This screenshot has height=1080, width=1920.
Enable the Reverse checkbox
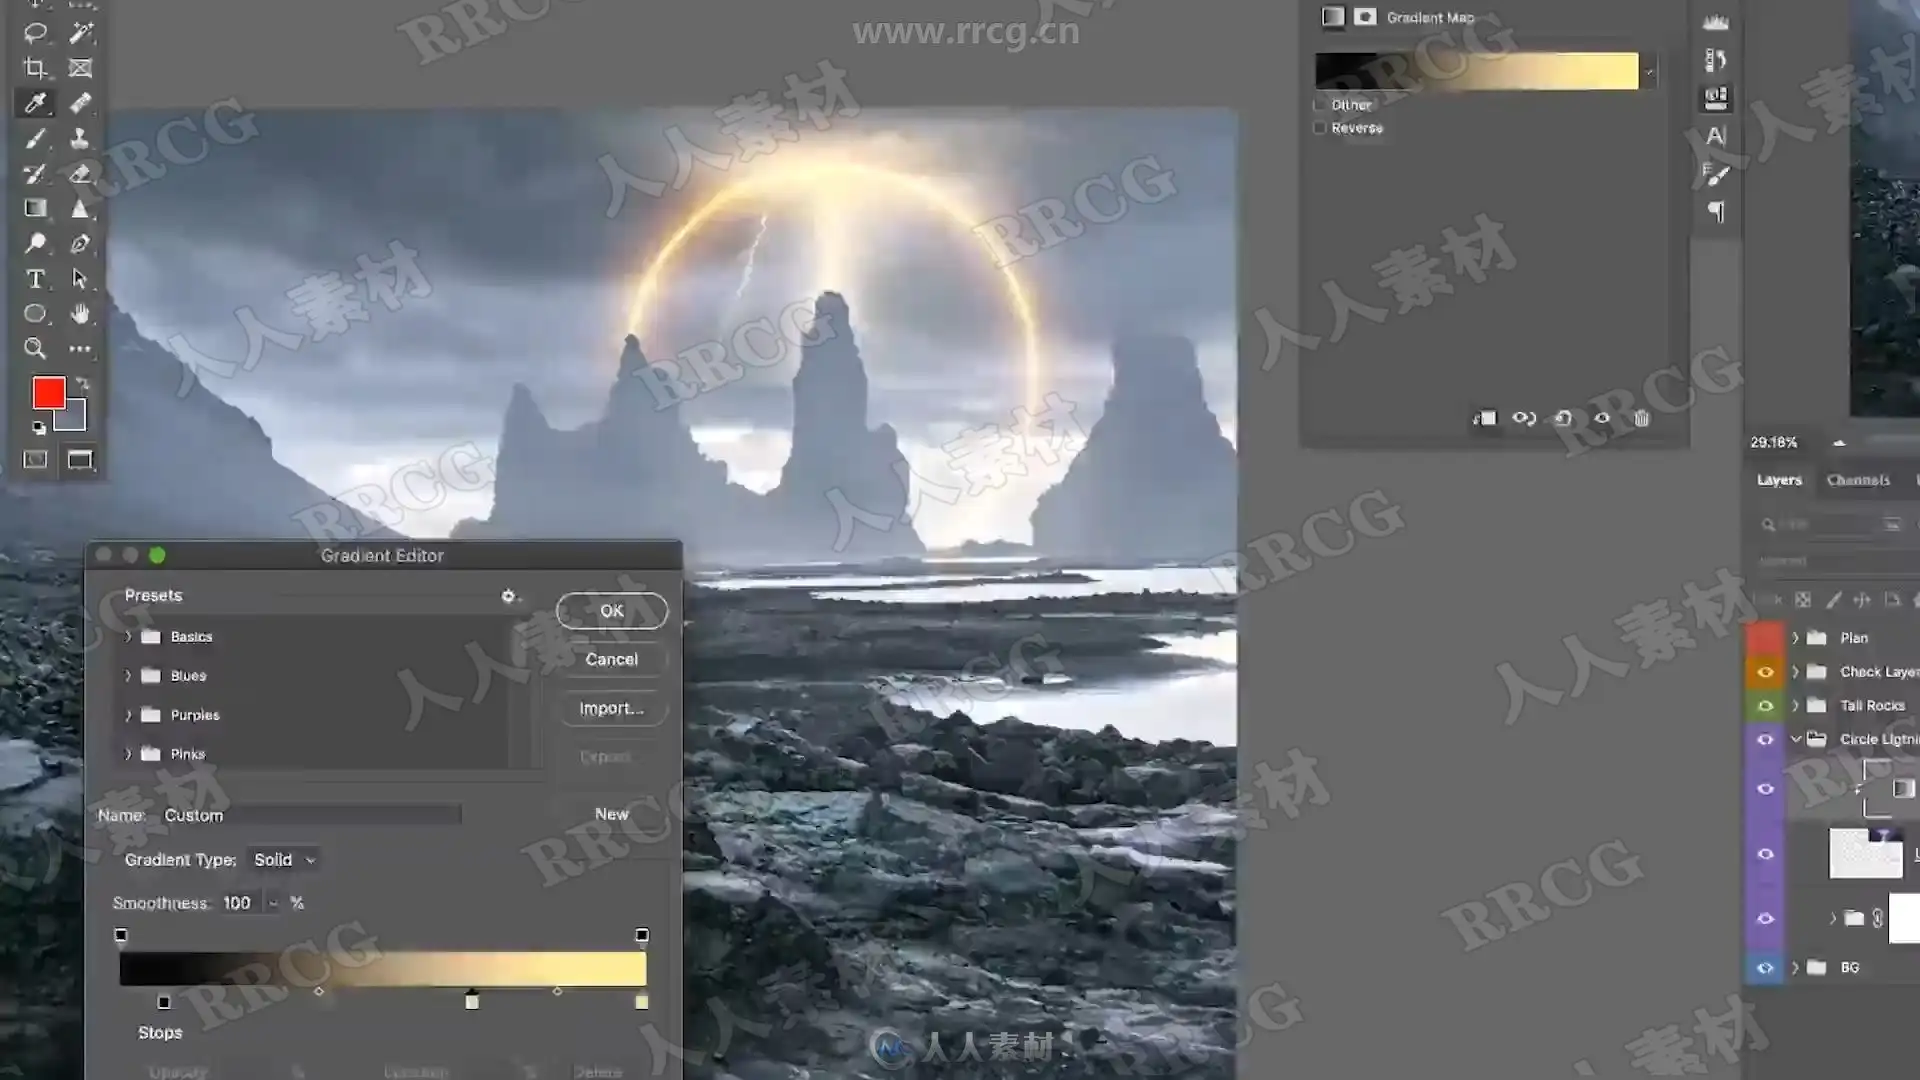1320,128
